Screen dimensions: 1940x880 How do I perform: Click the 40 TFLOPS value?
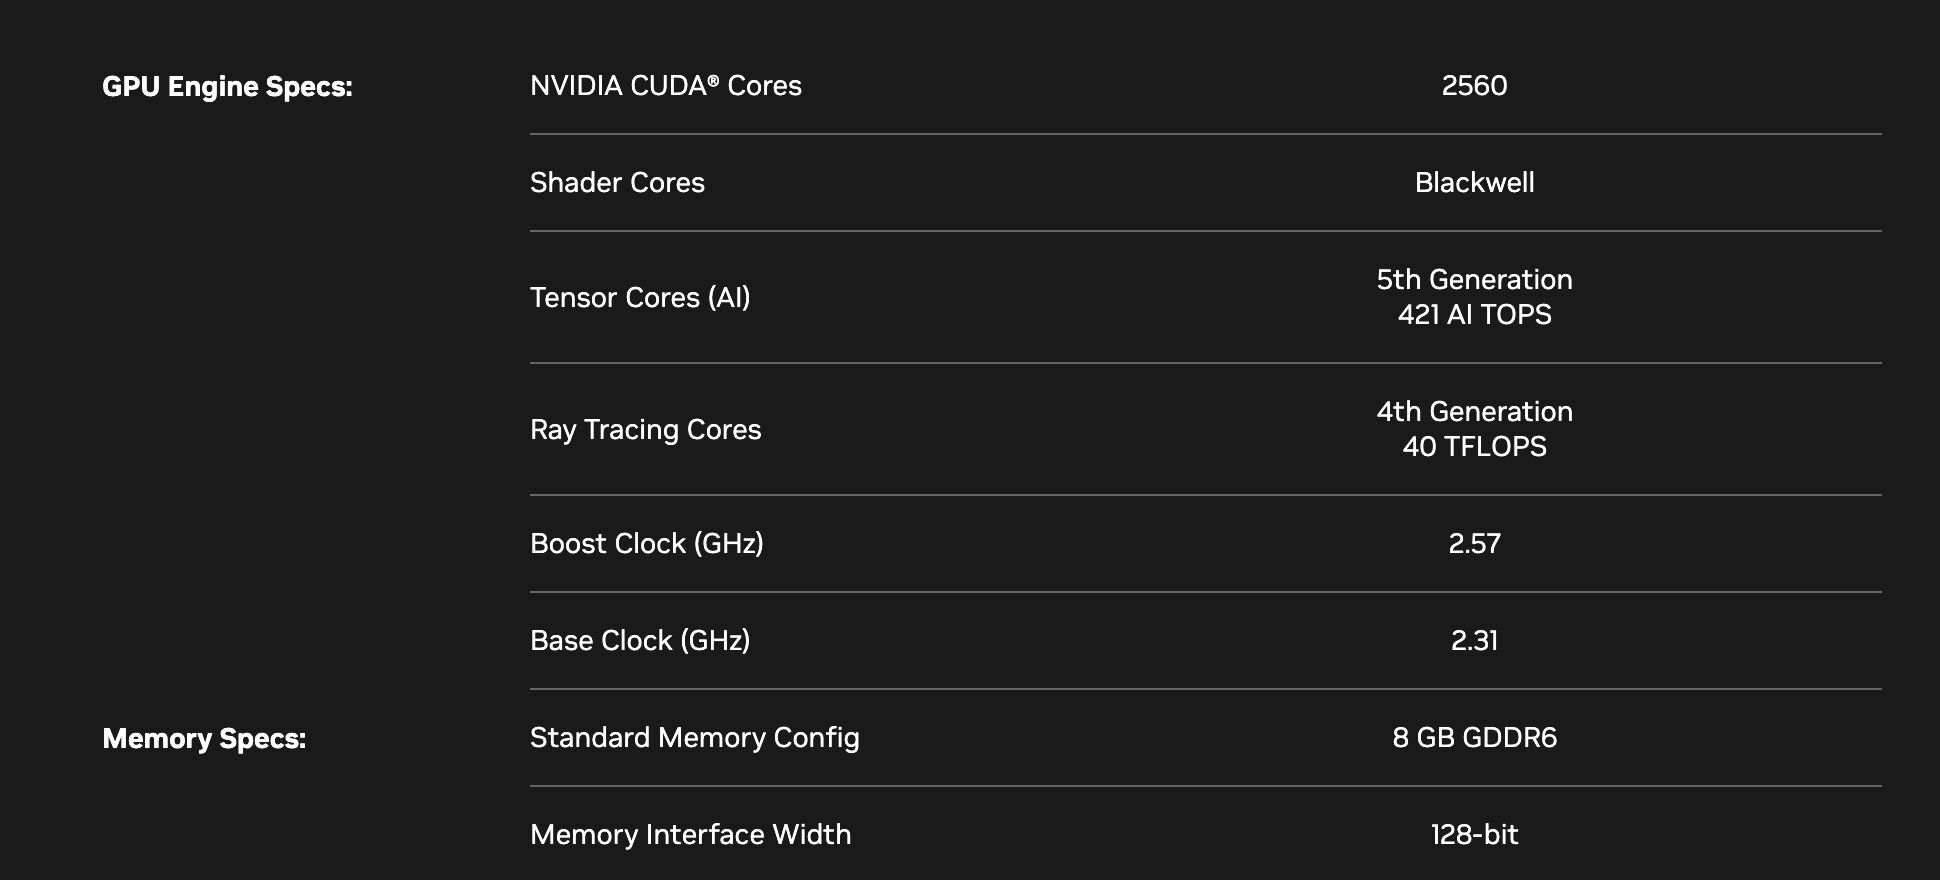(x=1474, y=447)
